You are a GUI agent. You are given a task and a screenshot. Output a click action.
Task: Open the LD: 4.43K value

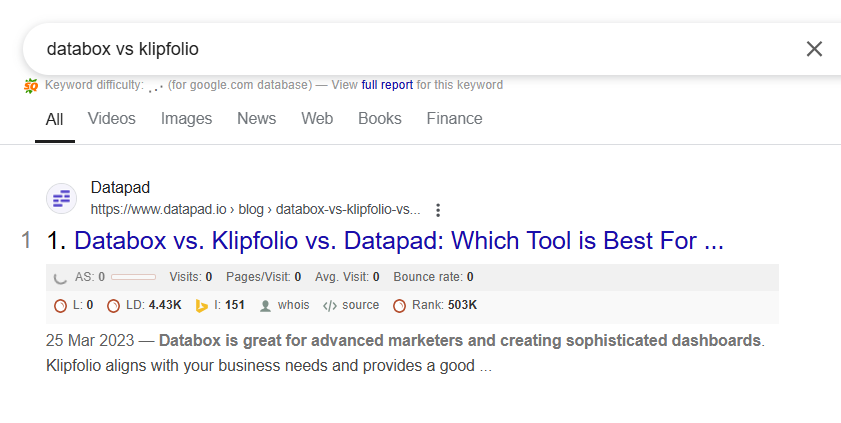[154, 305]
